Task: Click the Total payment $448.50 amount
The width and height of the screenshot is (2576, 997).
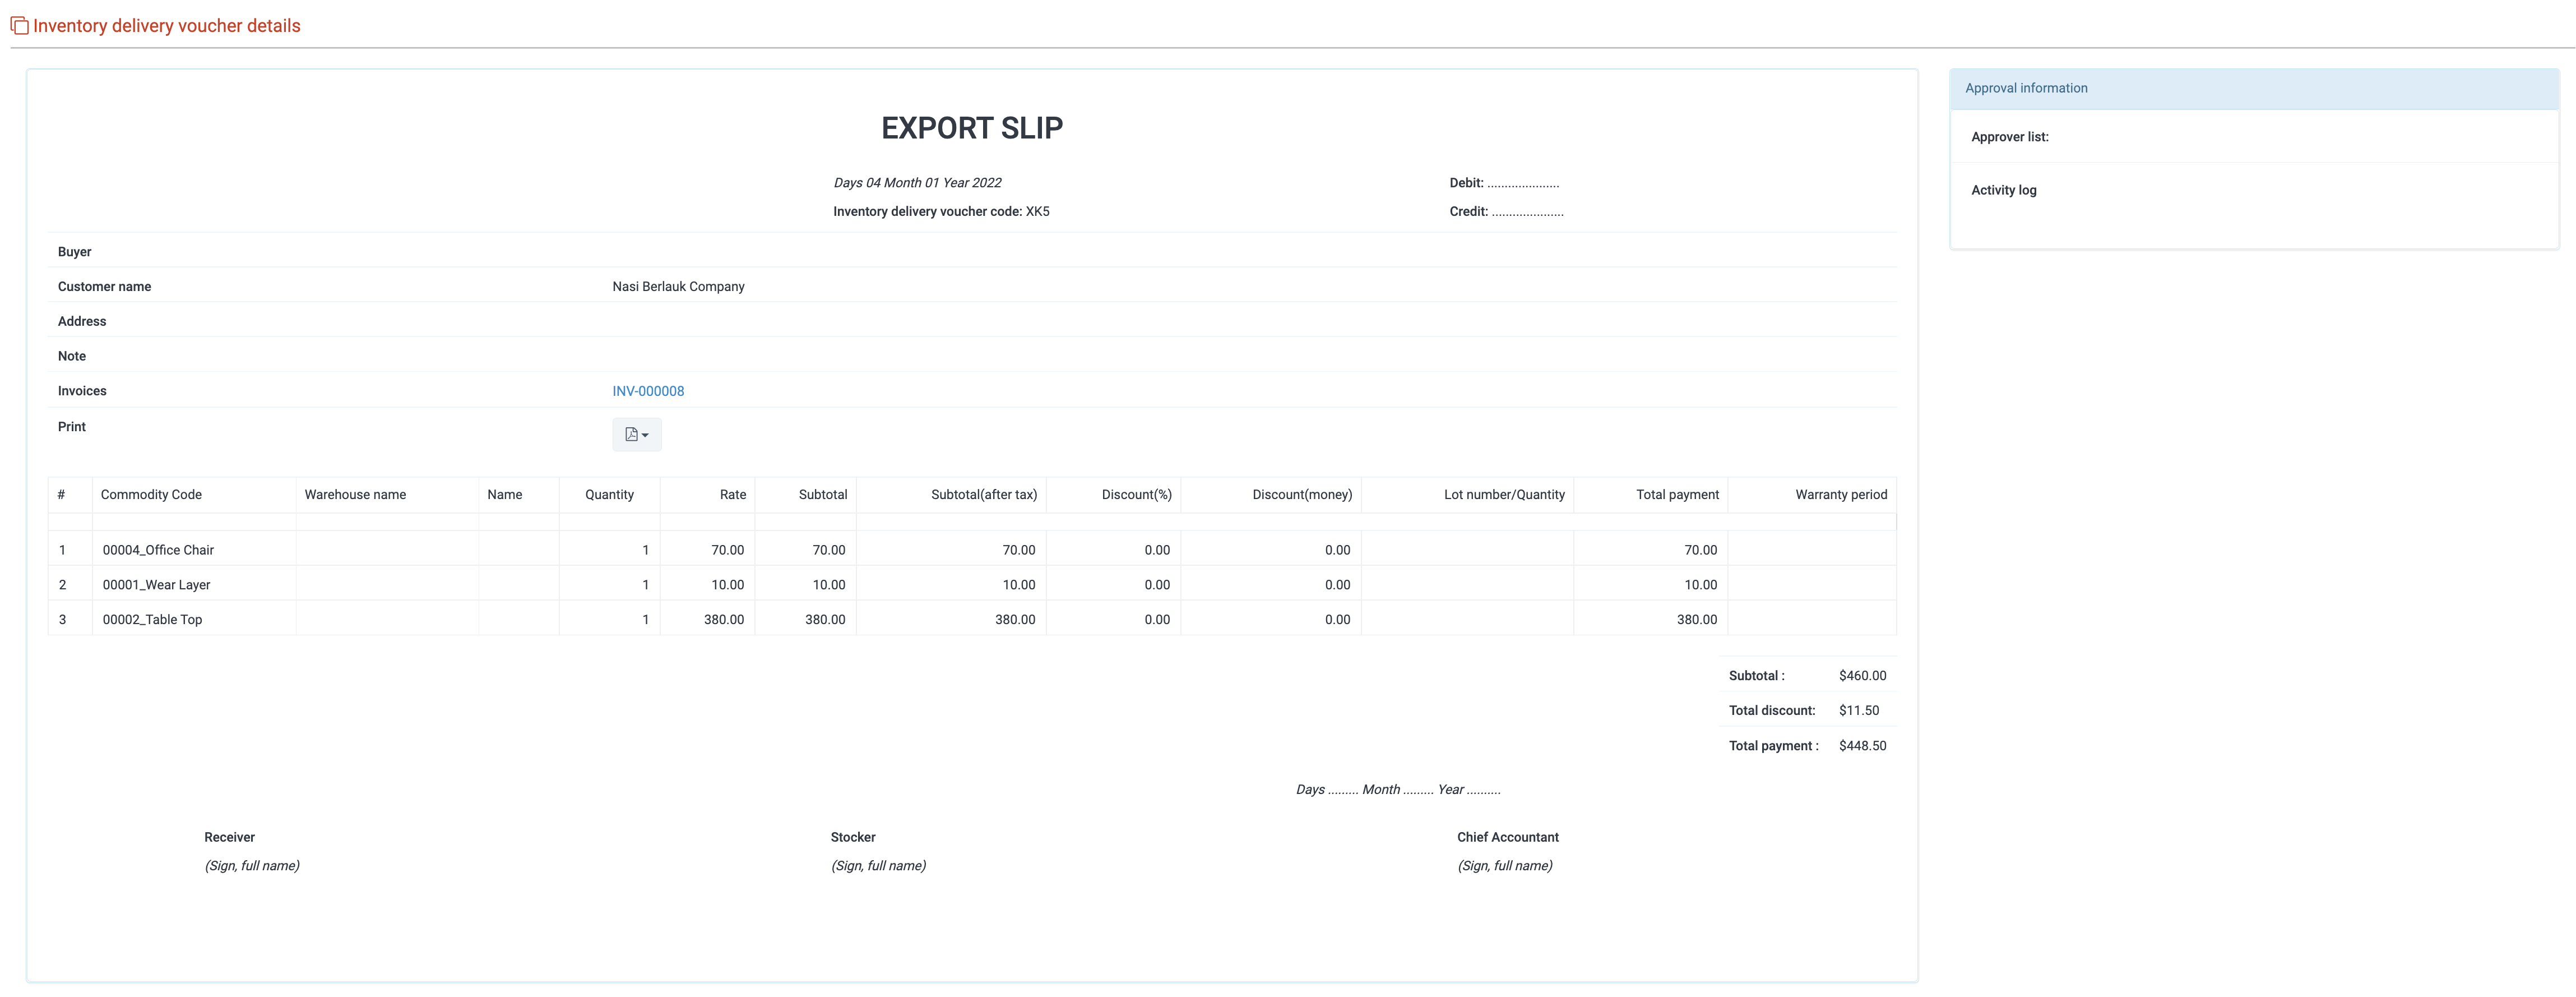Action: [x=1862, y=746]
